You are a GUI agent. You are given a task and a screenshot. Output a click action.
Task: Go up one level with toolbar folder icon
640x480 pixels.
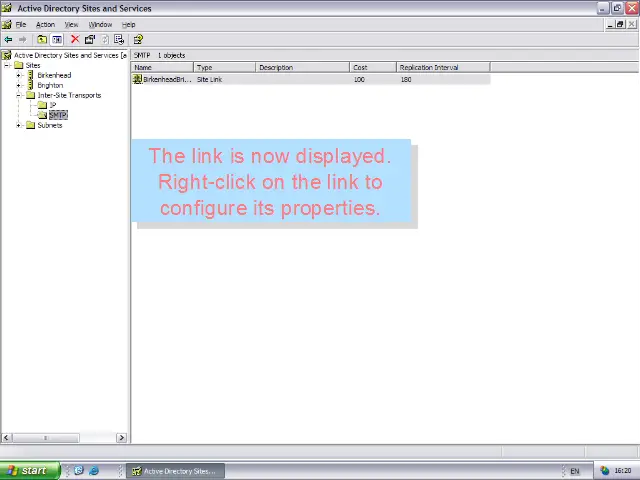pyautogui.click(x=42, y=40)
